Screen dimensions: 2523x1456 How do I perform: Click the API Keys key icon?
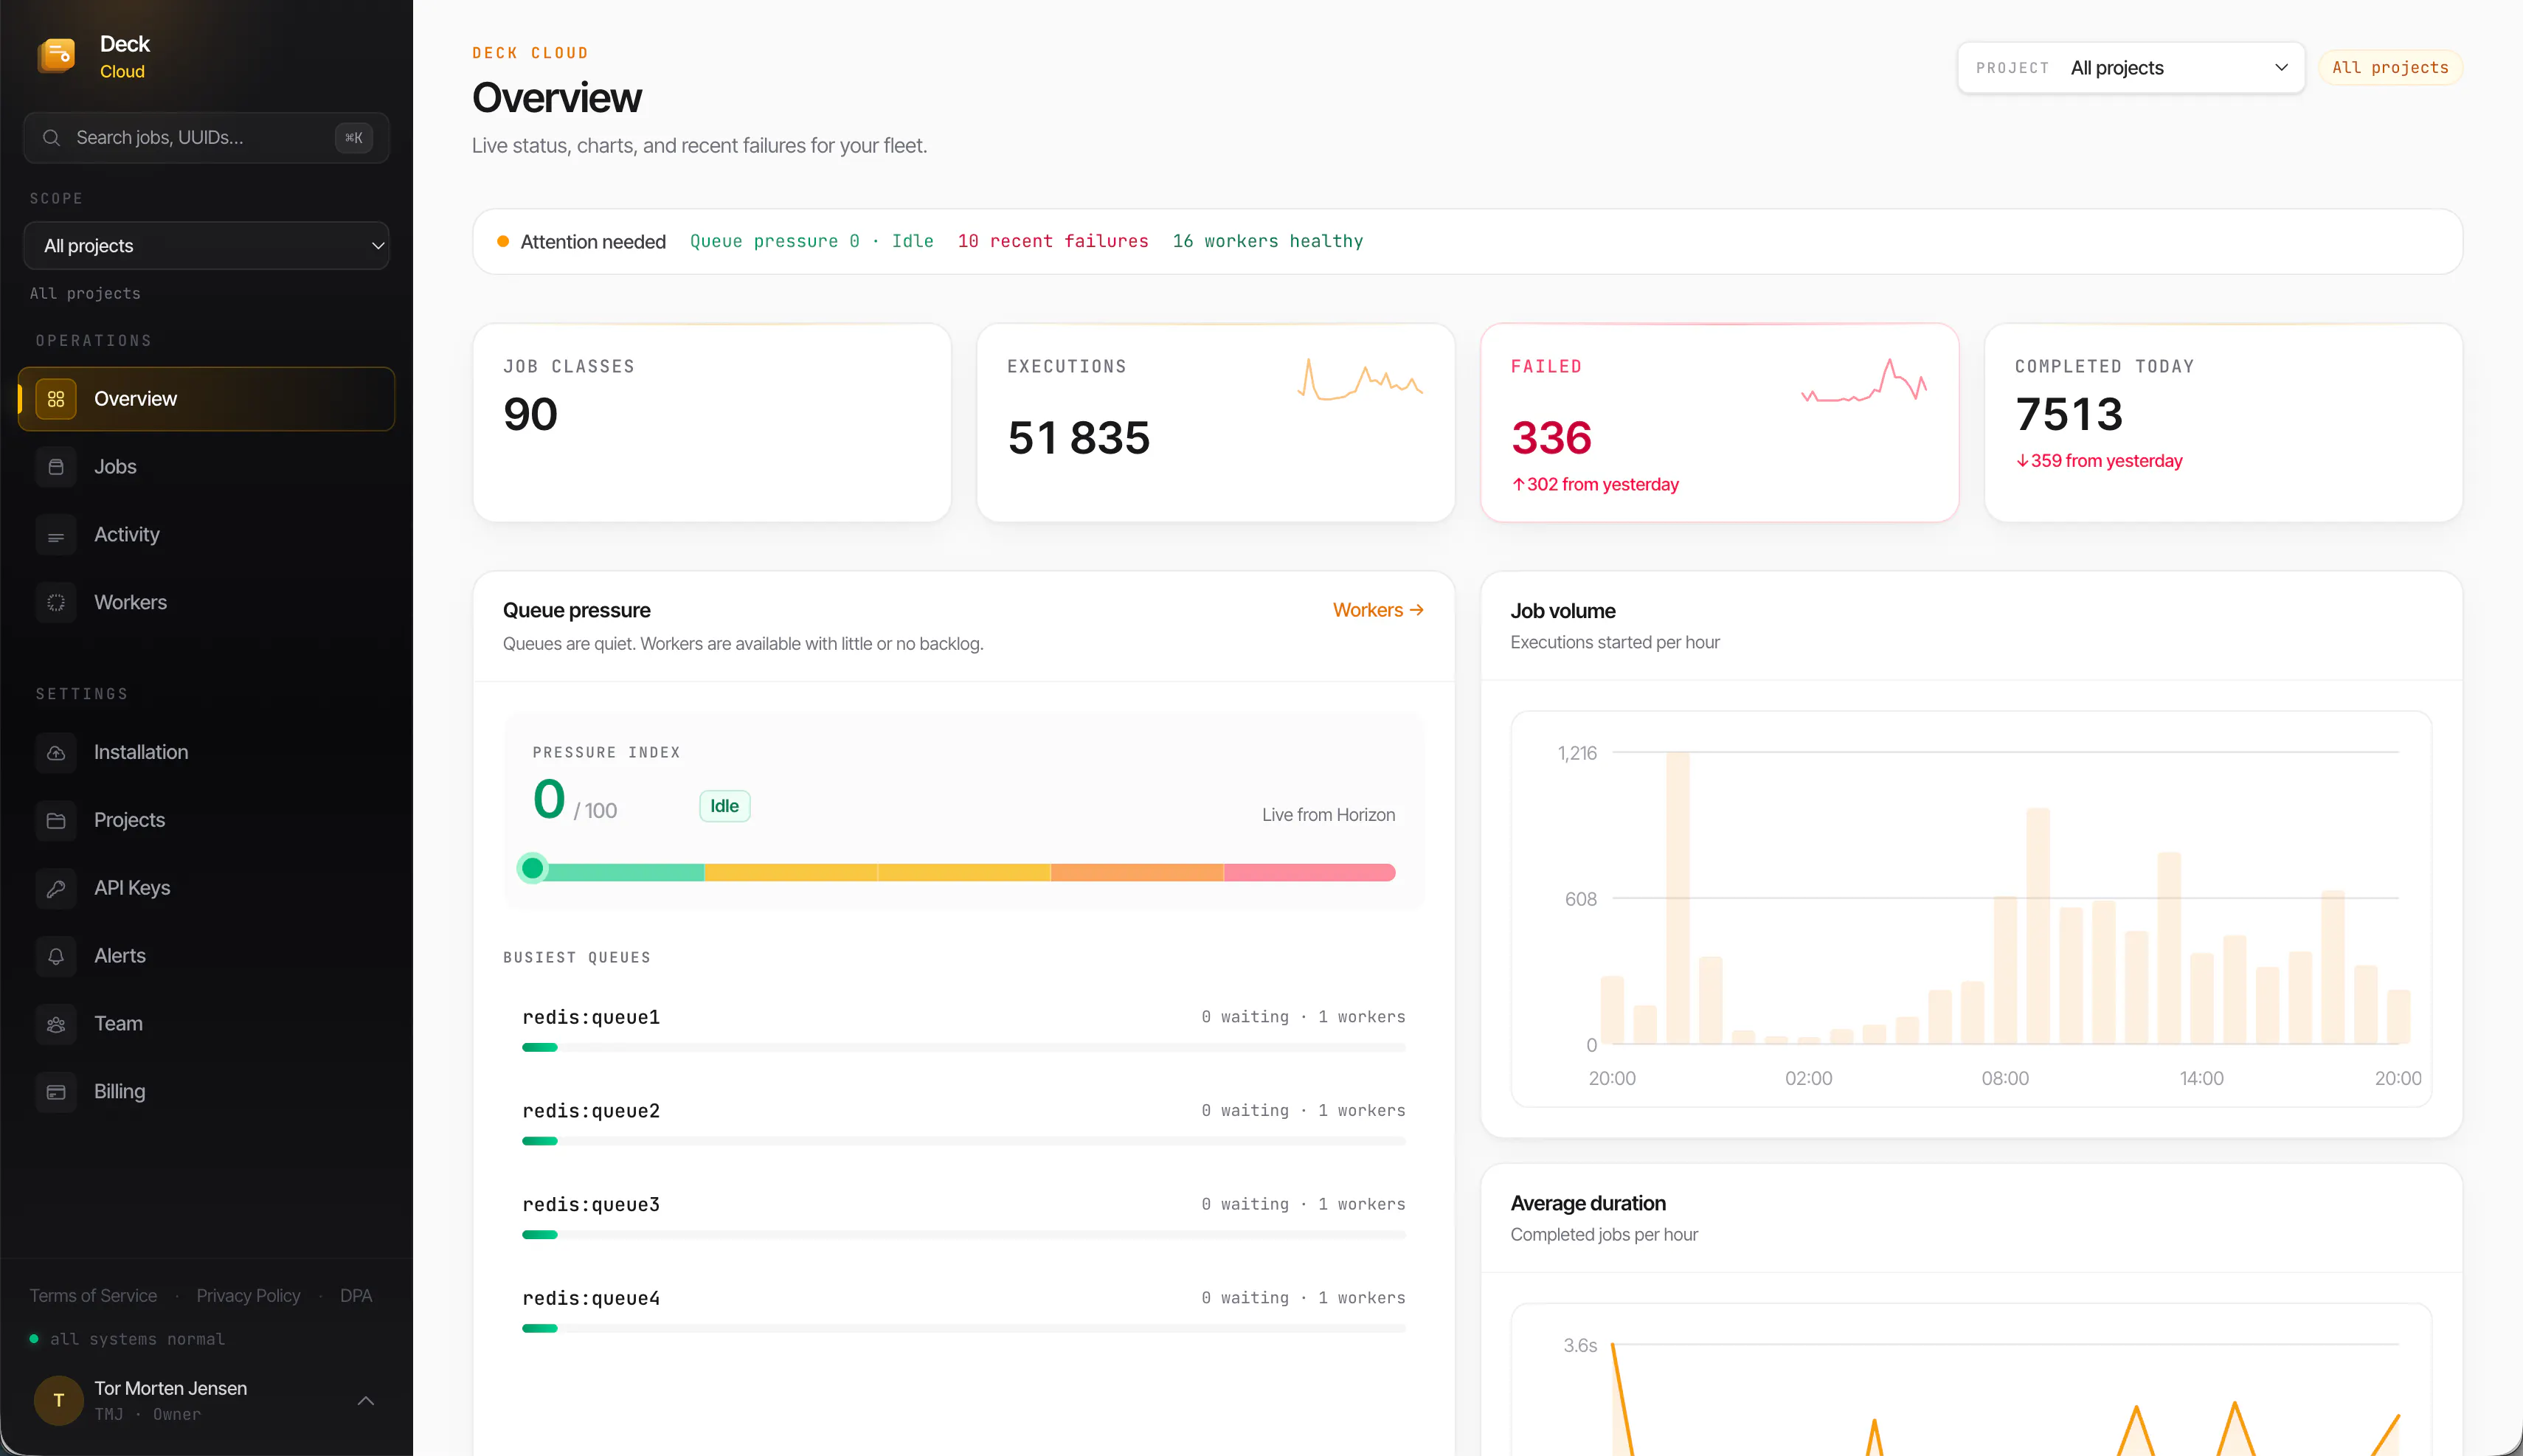coord(56,888)
